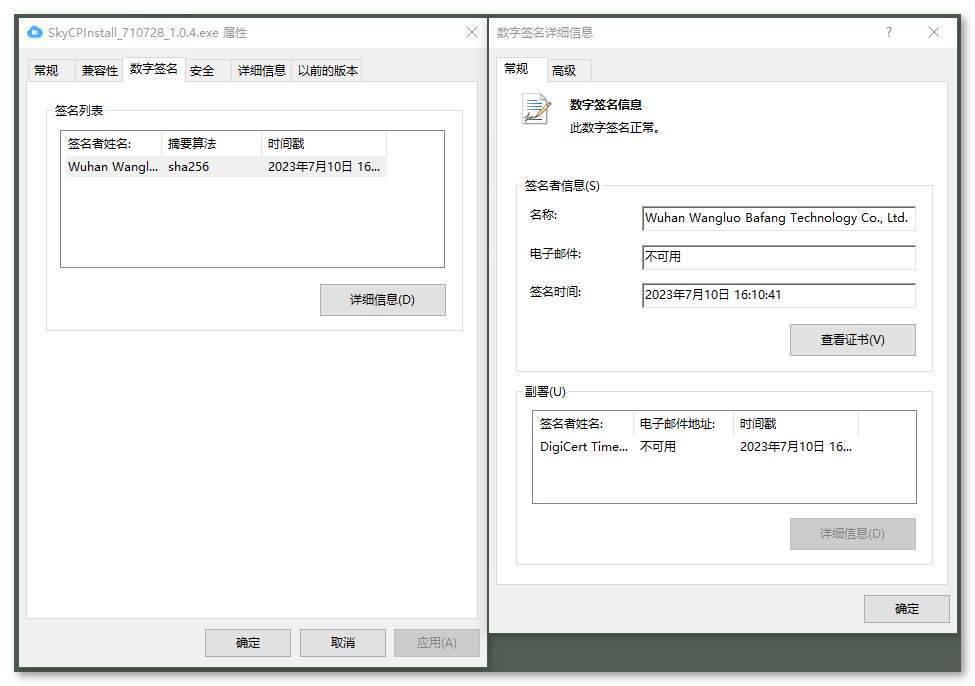Switch to the 以前的版本 tab
This screenshot has width=975, height=686.
328,70
